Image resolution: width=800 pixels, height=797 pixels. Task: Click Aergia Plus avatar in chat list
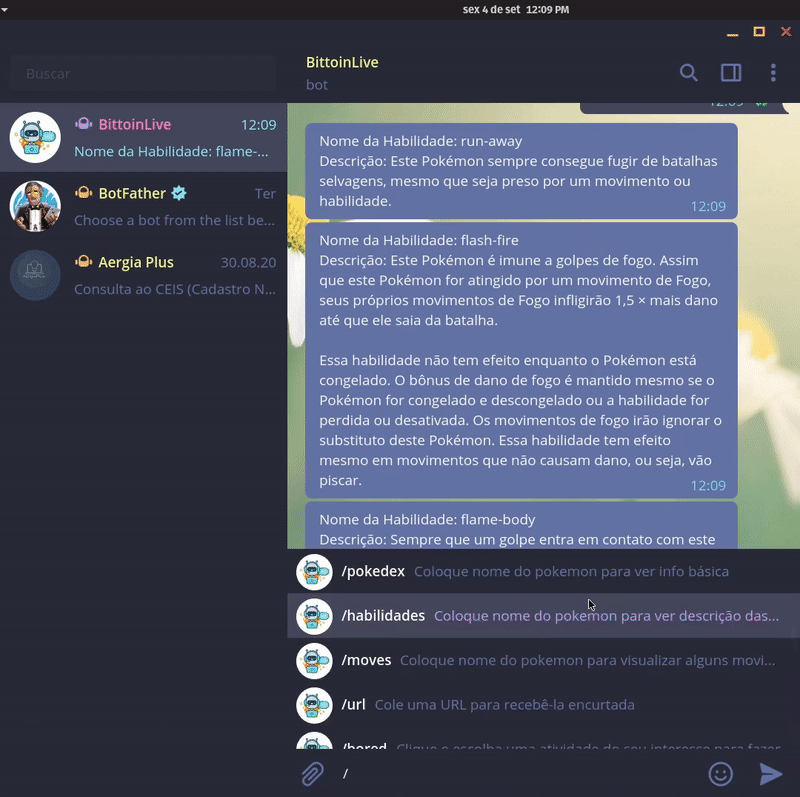click(35, 275)
